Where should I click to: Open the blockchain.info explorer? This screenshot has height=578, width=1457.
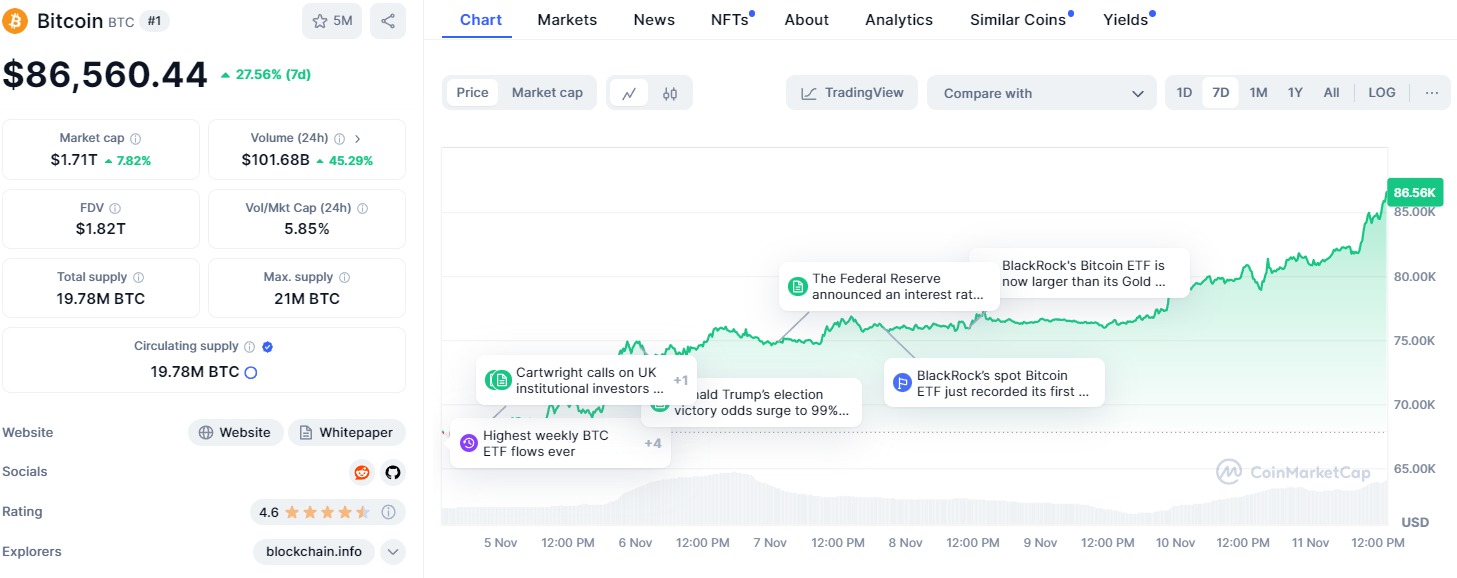314,551
